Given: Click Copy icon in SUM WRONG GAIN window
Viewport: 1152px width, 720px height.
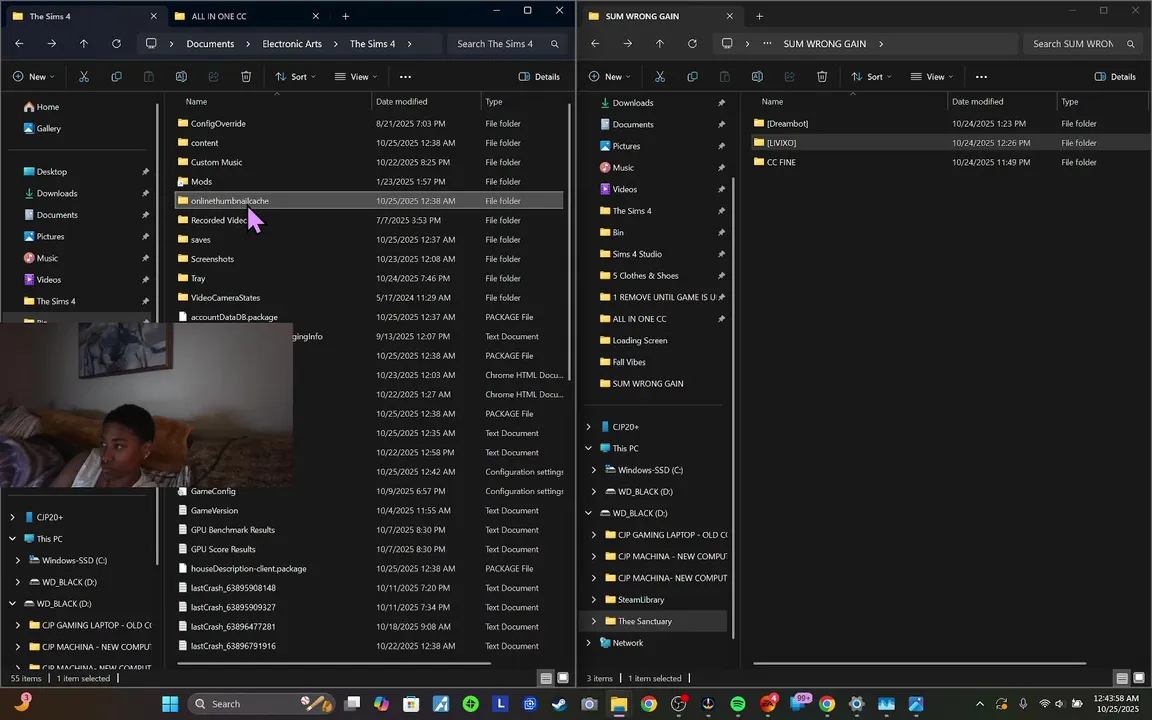Looking at the screenshot, I should (x=692, y=76).
